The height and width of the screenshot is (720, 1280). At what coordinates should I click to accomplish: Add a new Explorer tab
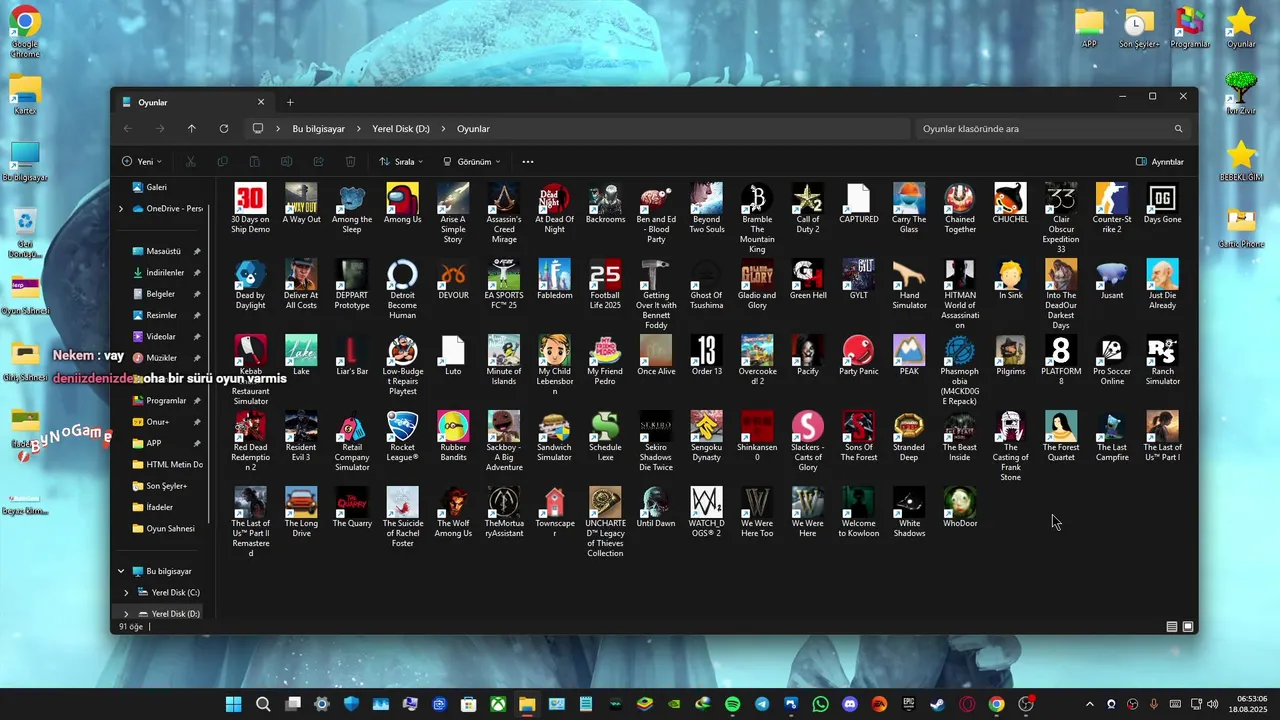point(290,102)
